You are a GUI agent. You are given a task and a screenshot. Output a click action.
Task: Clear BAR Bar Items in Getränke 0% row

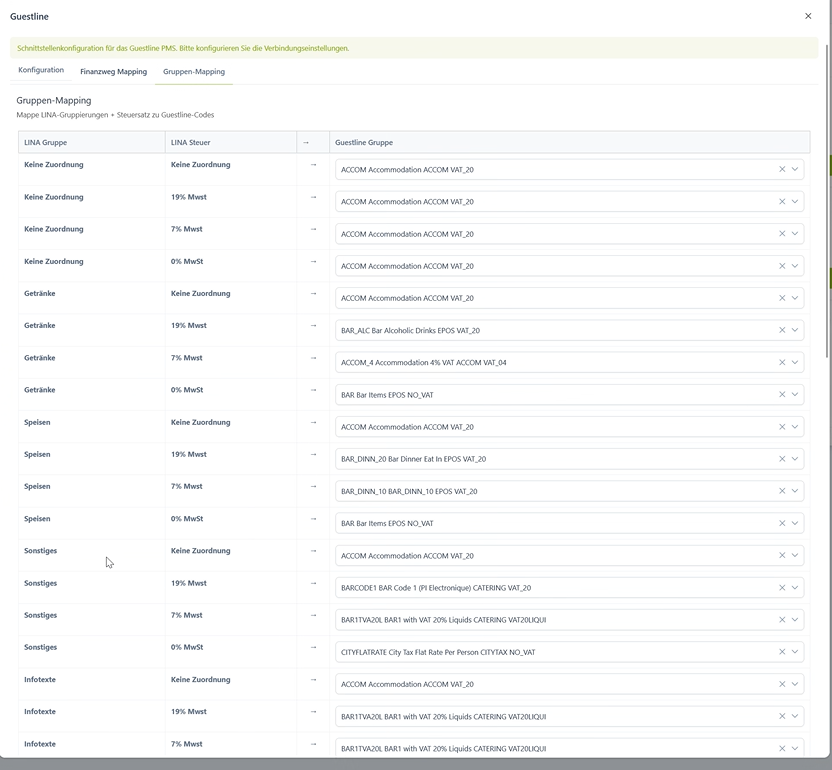(x=782, y=394)
